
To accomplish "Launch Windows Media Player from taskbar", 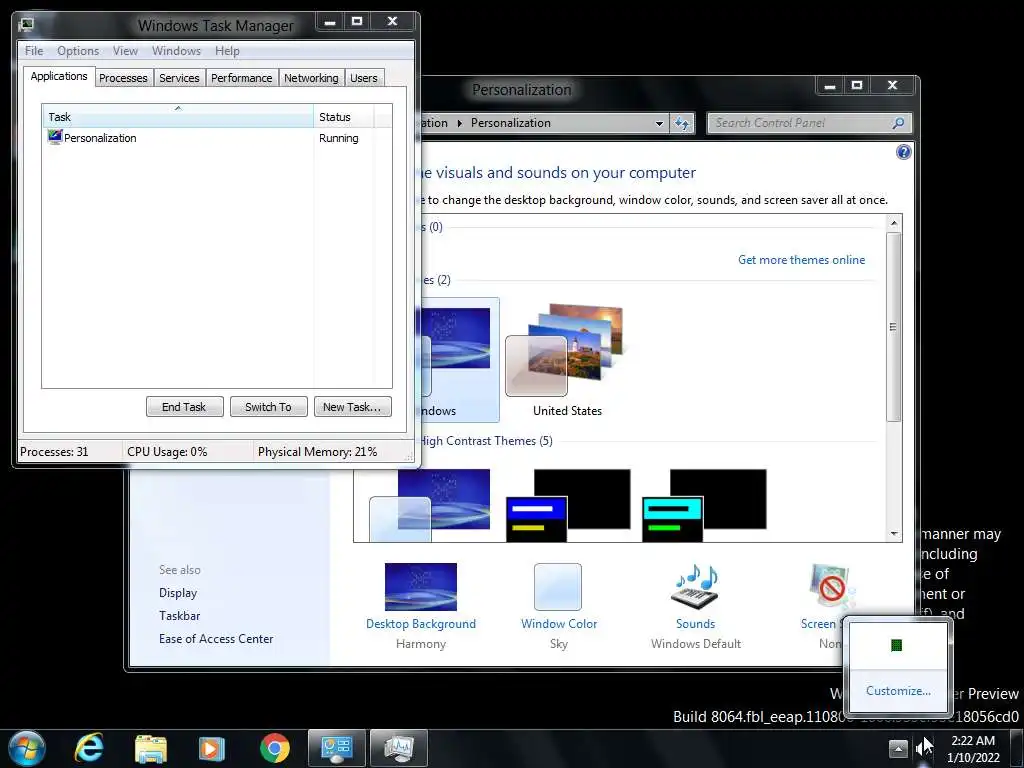I will pos(212,748).
